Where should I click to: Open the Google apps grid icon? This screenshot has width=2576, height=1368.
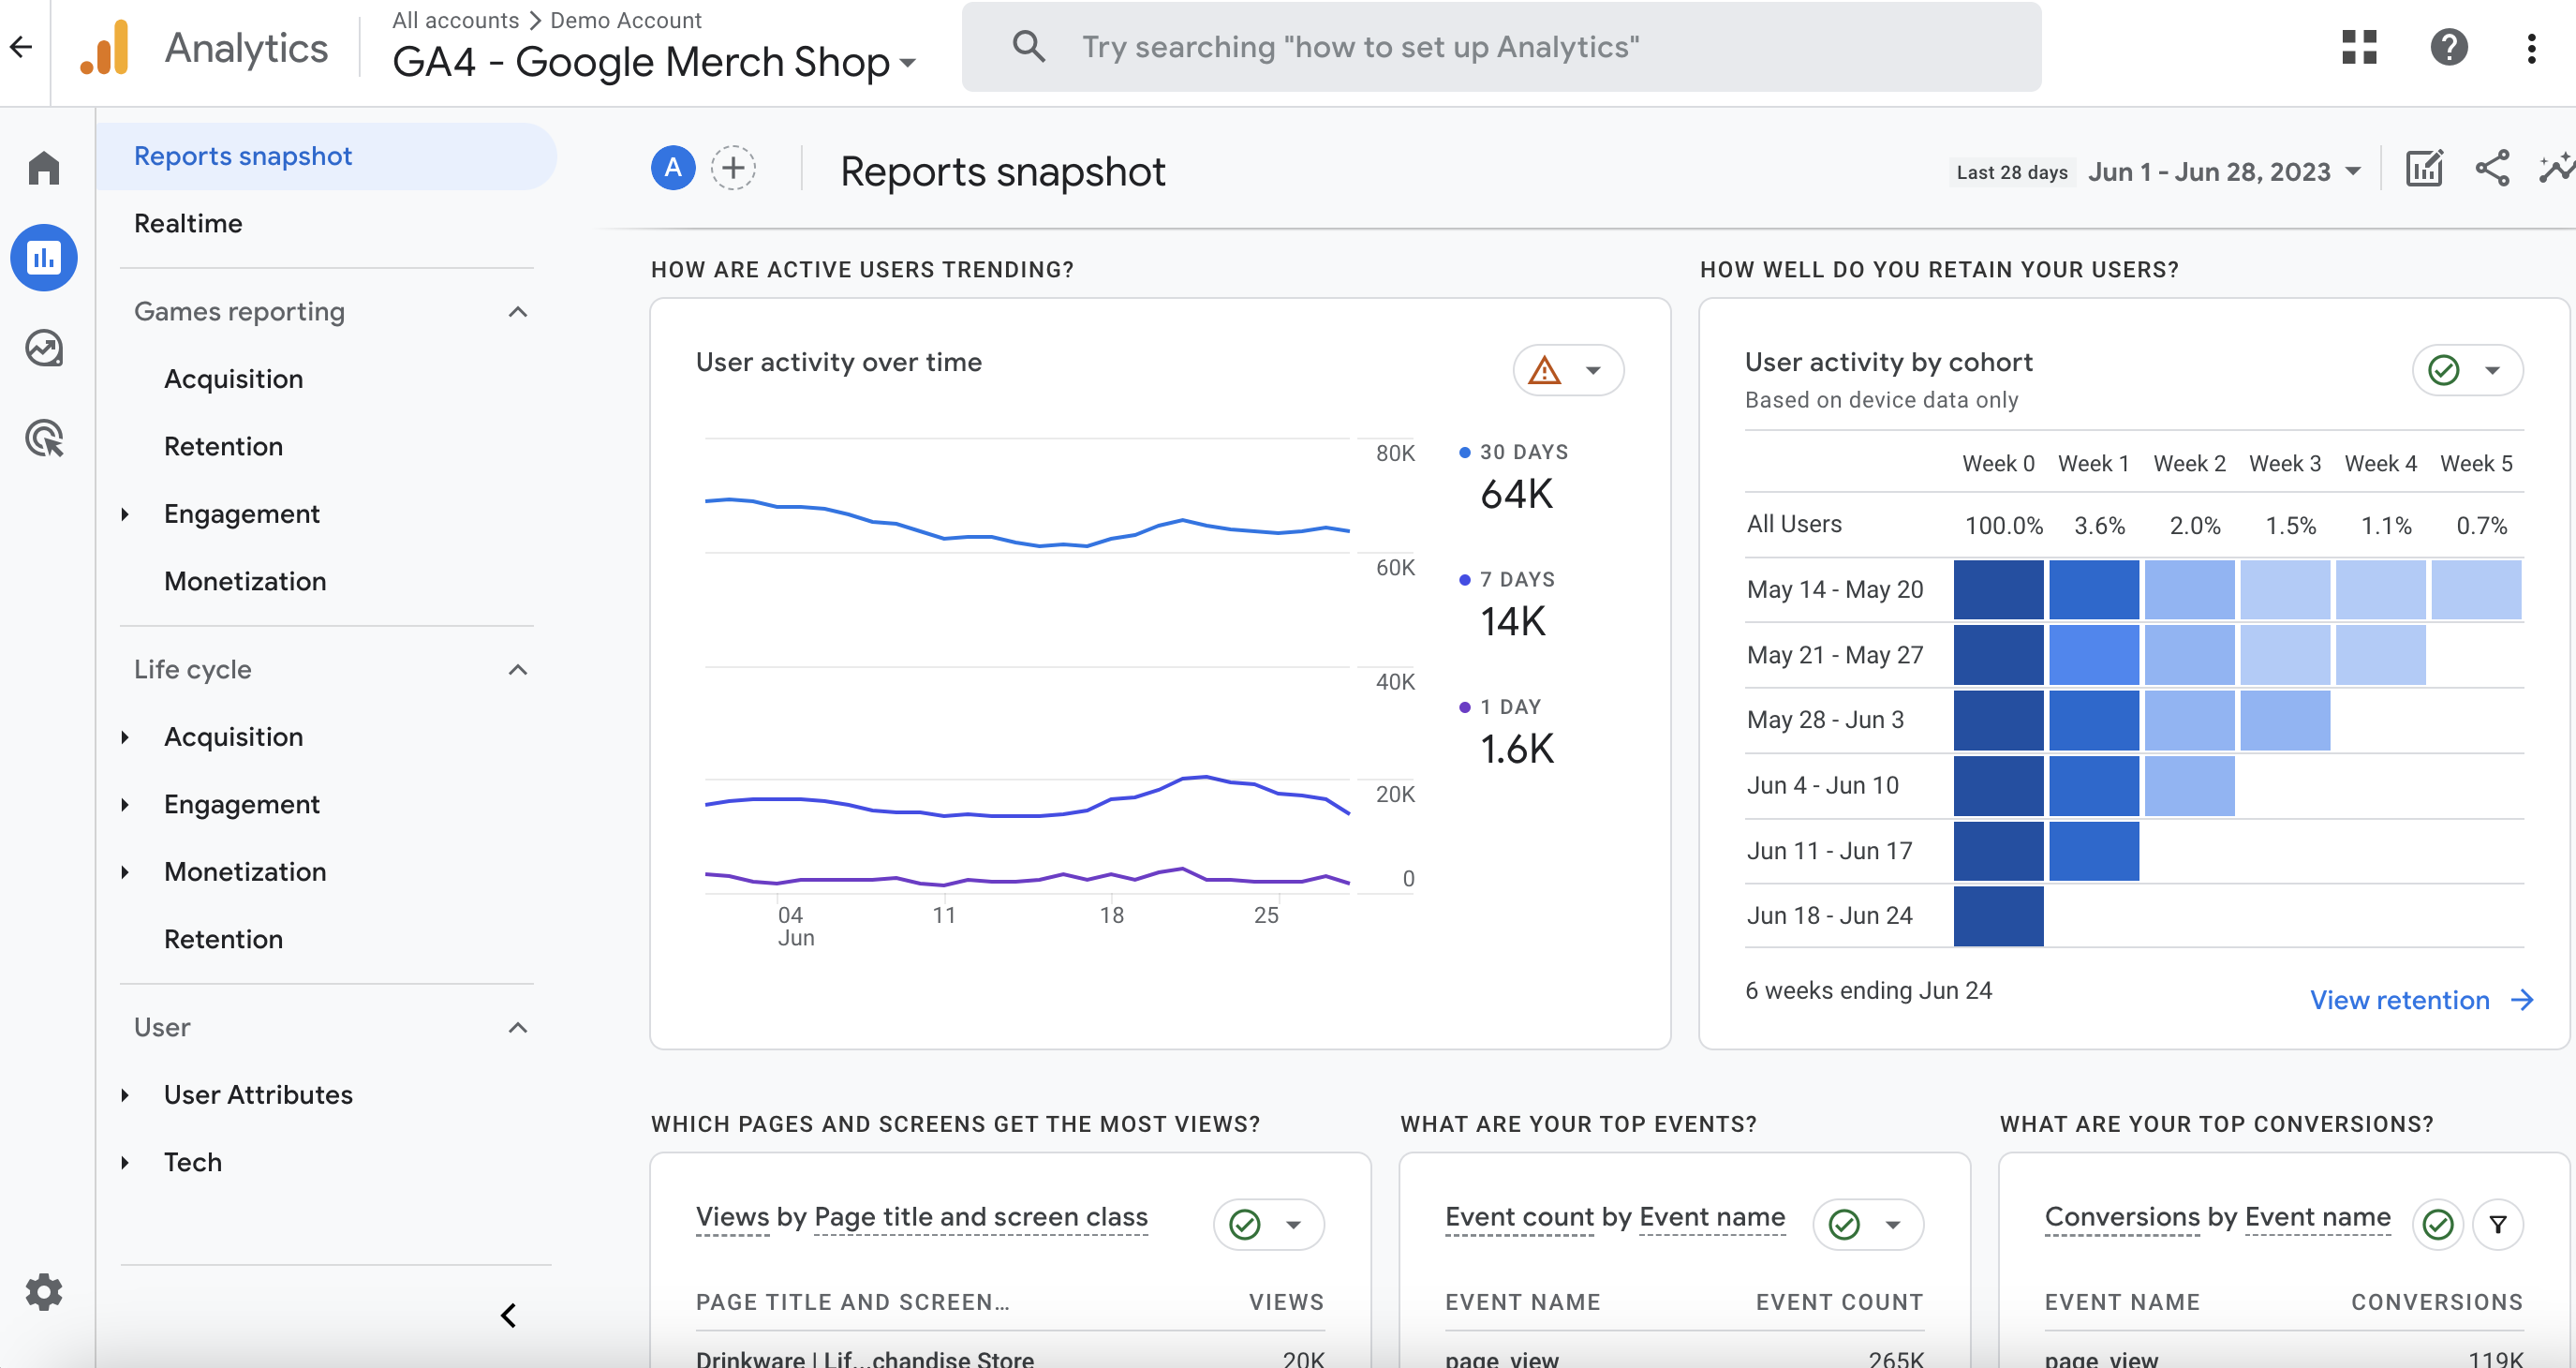[x=2359, y=47]
